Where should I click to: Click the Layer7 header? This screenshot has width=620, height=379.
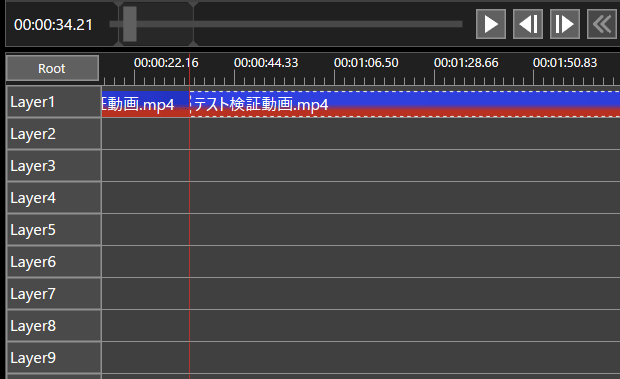54,294
